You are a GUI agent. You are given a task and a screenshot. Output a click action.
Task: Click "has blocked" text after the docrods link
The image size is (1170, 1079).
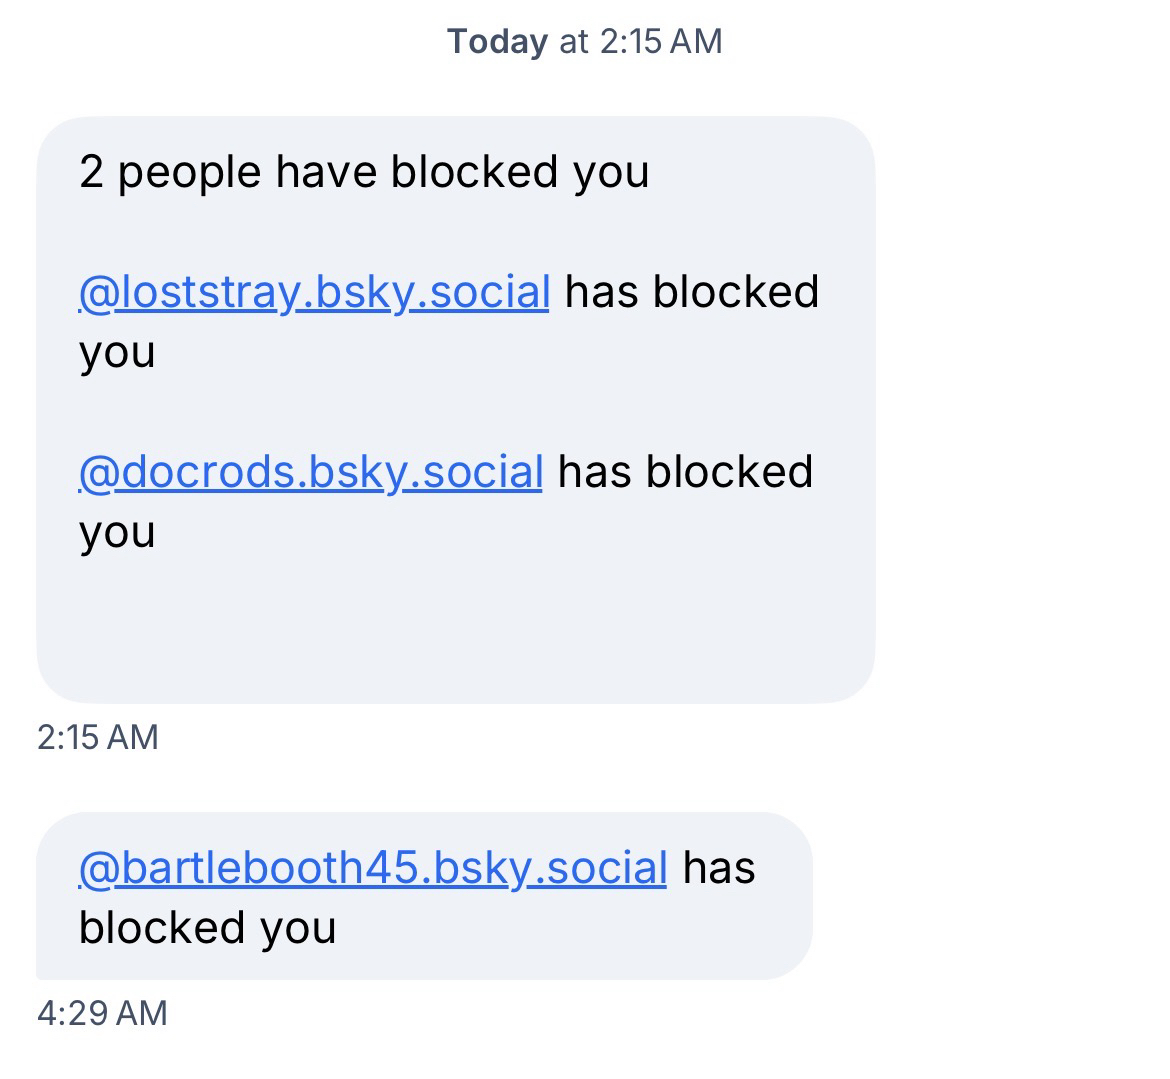(686, 472)
